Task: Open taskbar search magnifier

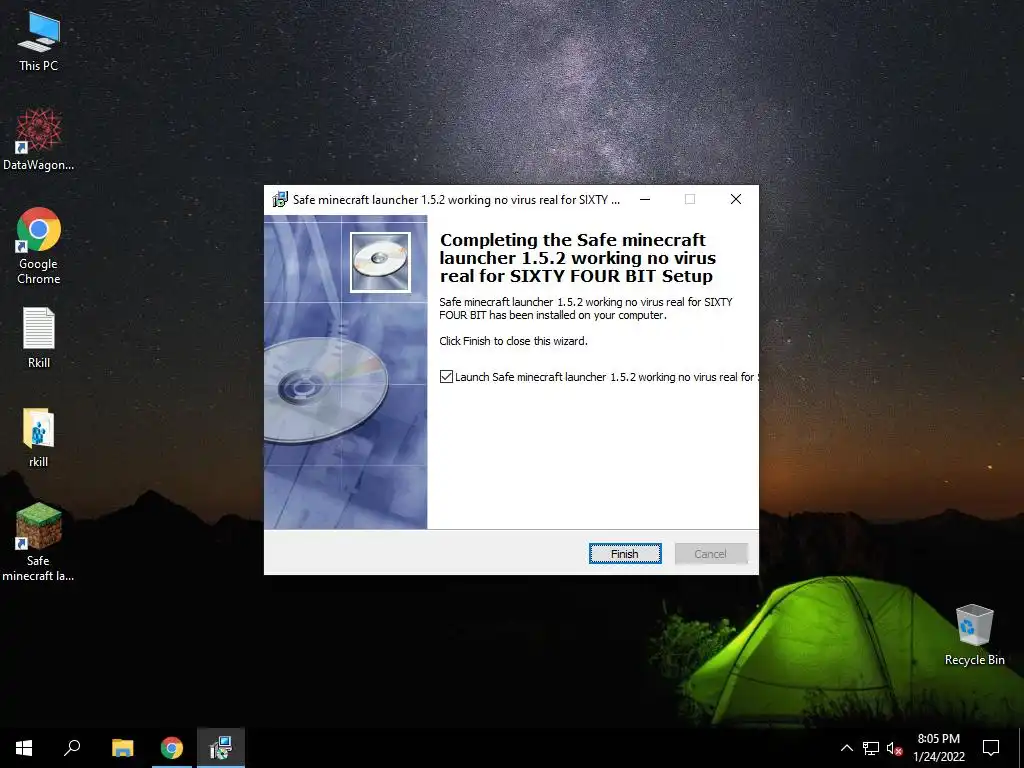Action: 72,748
